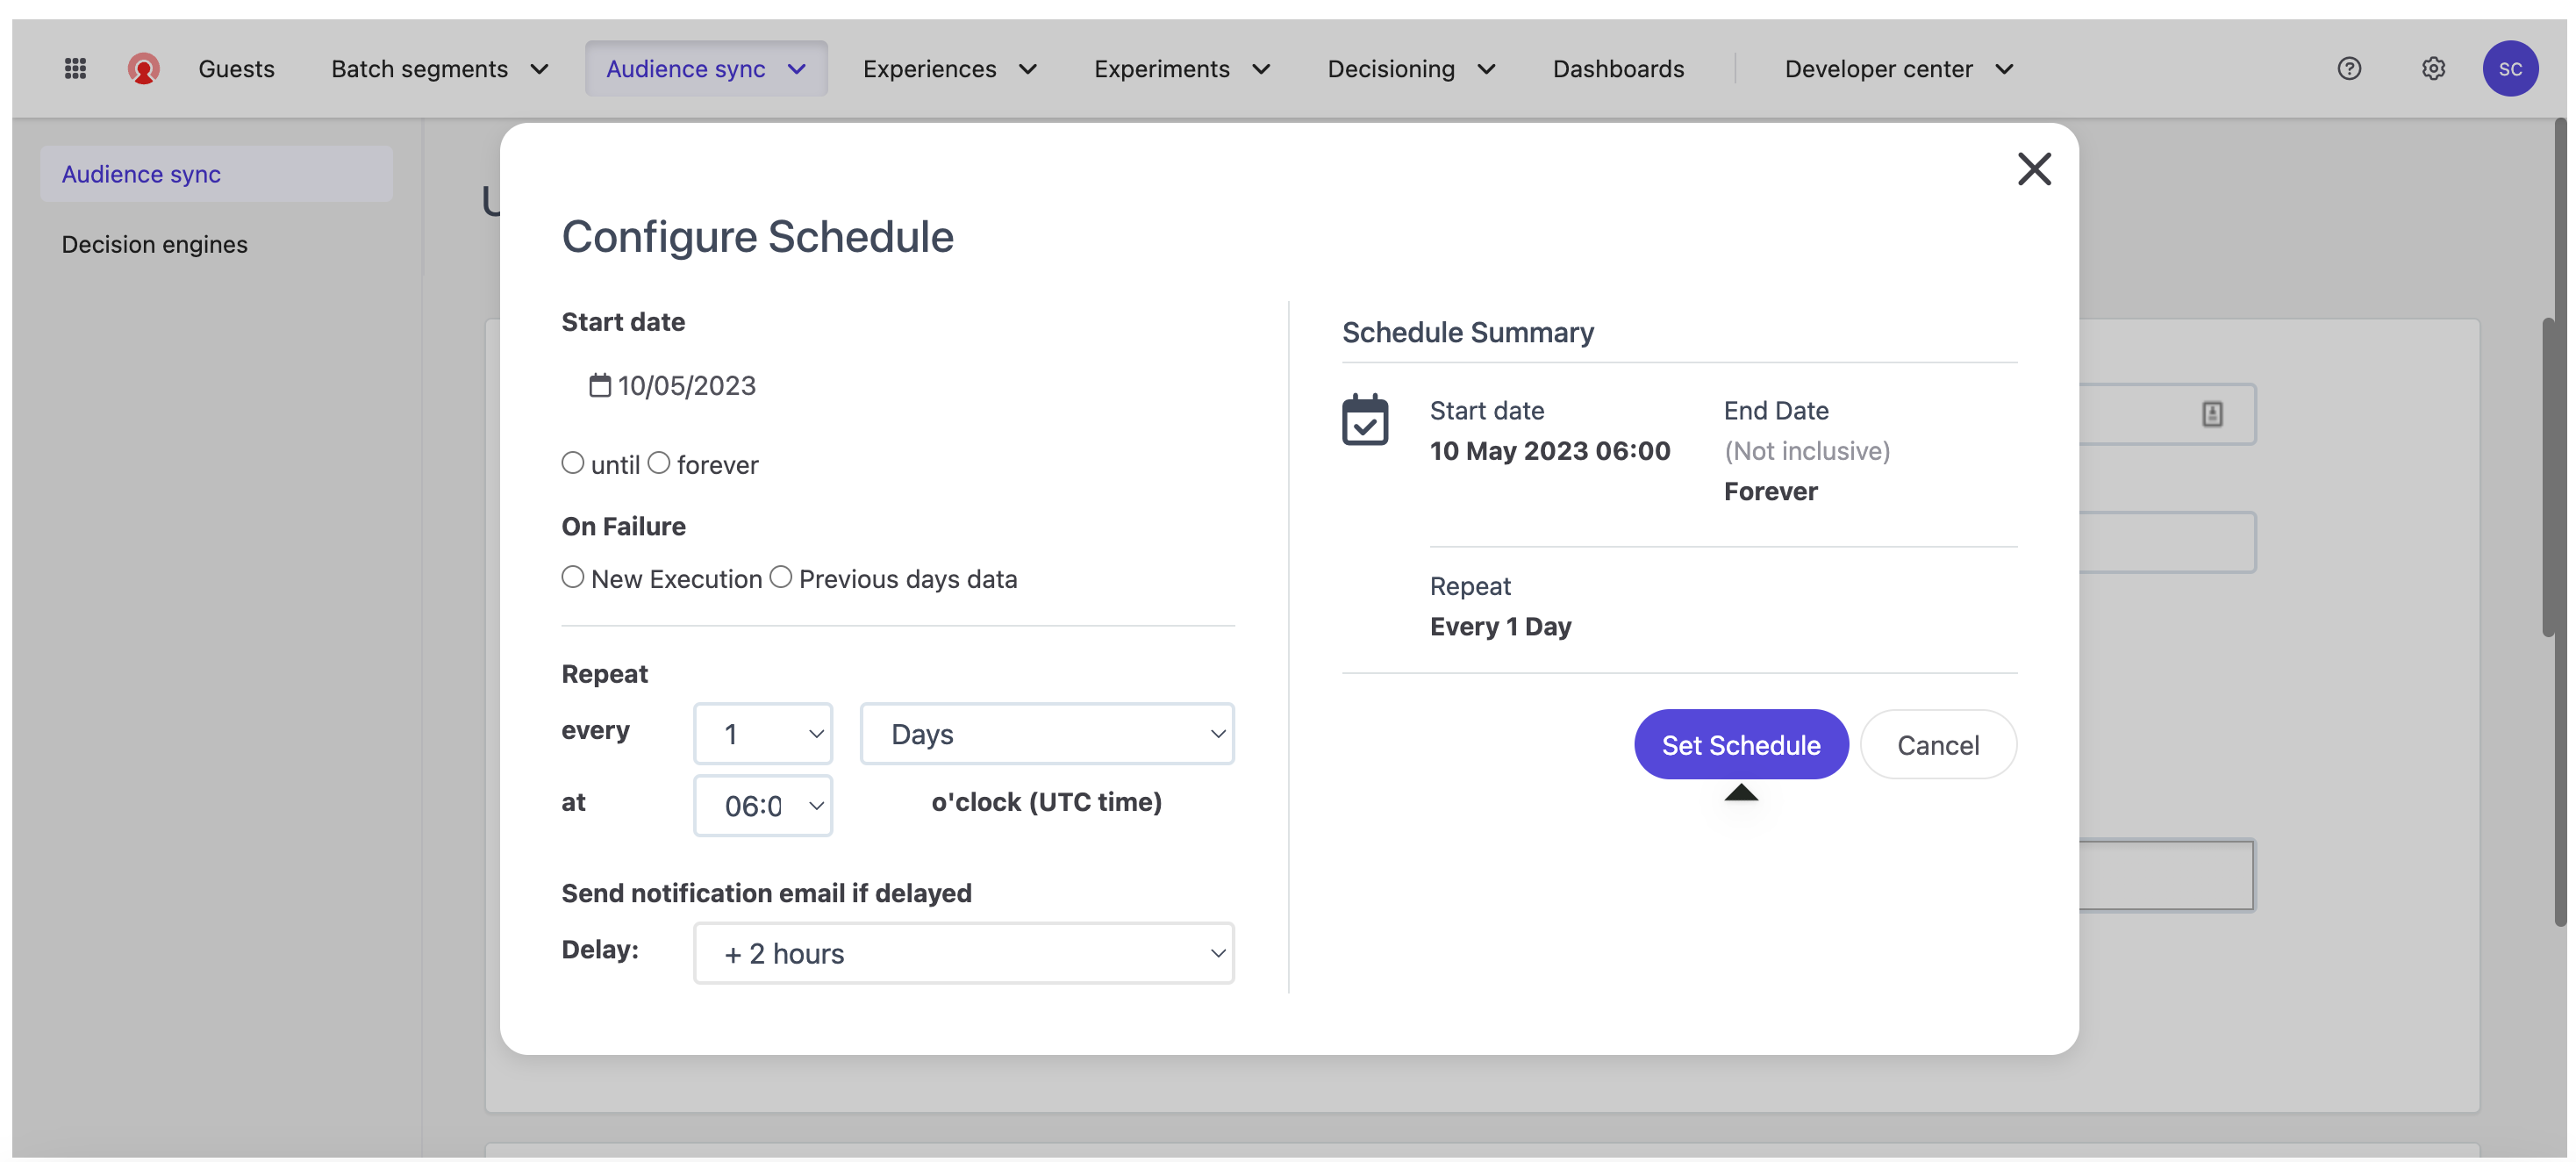Image resolution: width=2576 pixels, height=1162 pixels.
Task: Open the settings gear icon
Action: (2432, 68)
